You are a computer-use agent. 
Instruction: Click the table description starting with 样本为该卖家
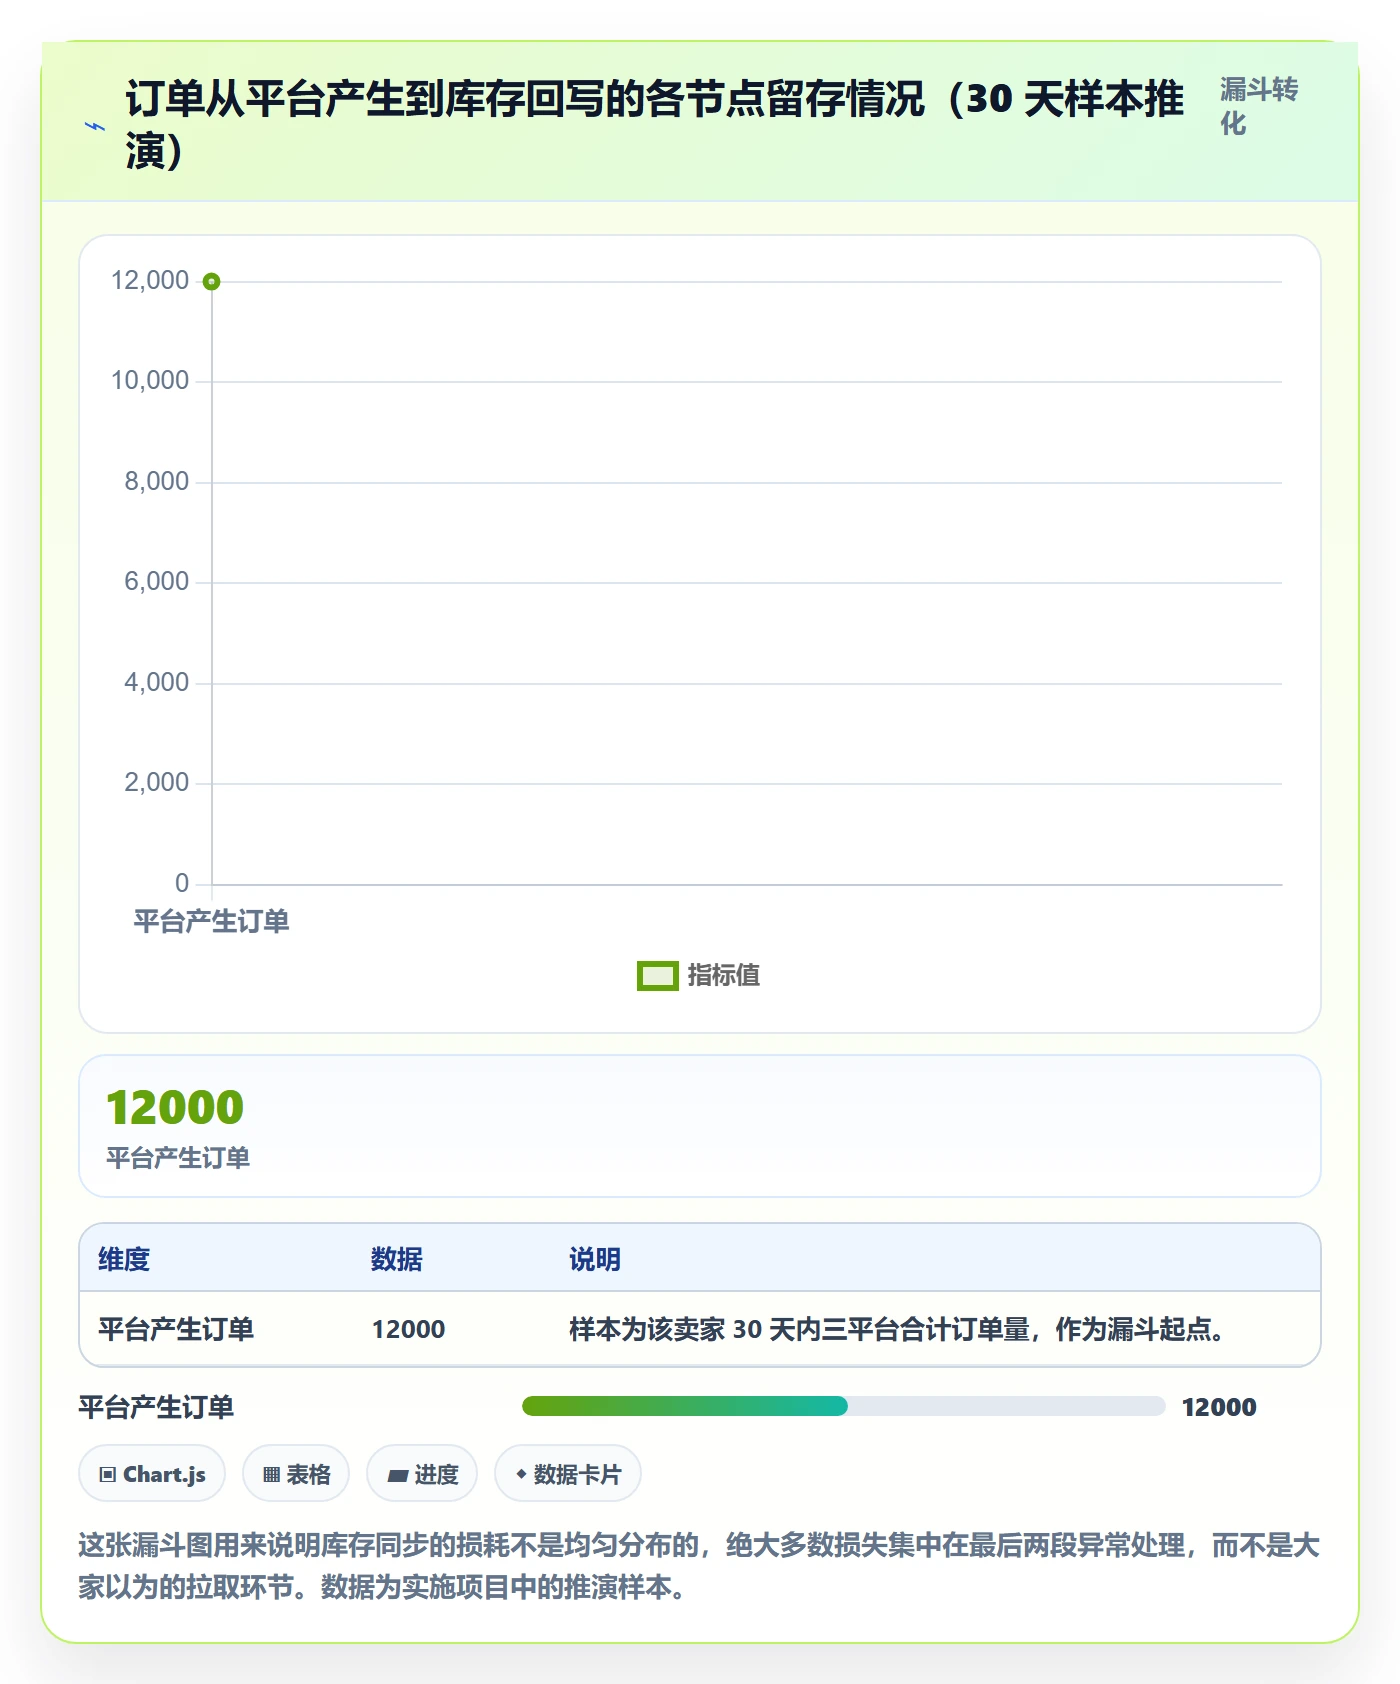[899, 1329]
